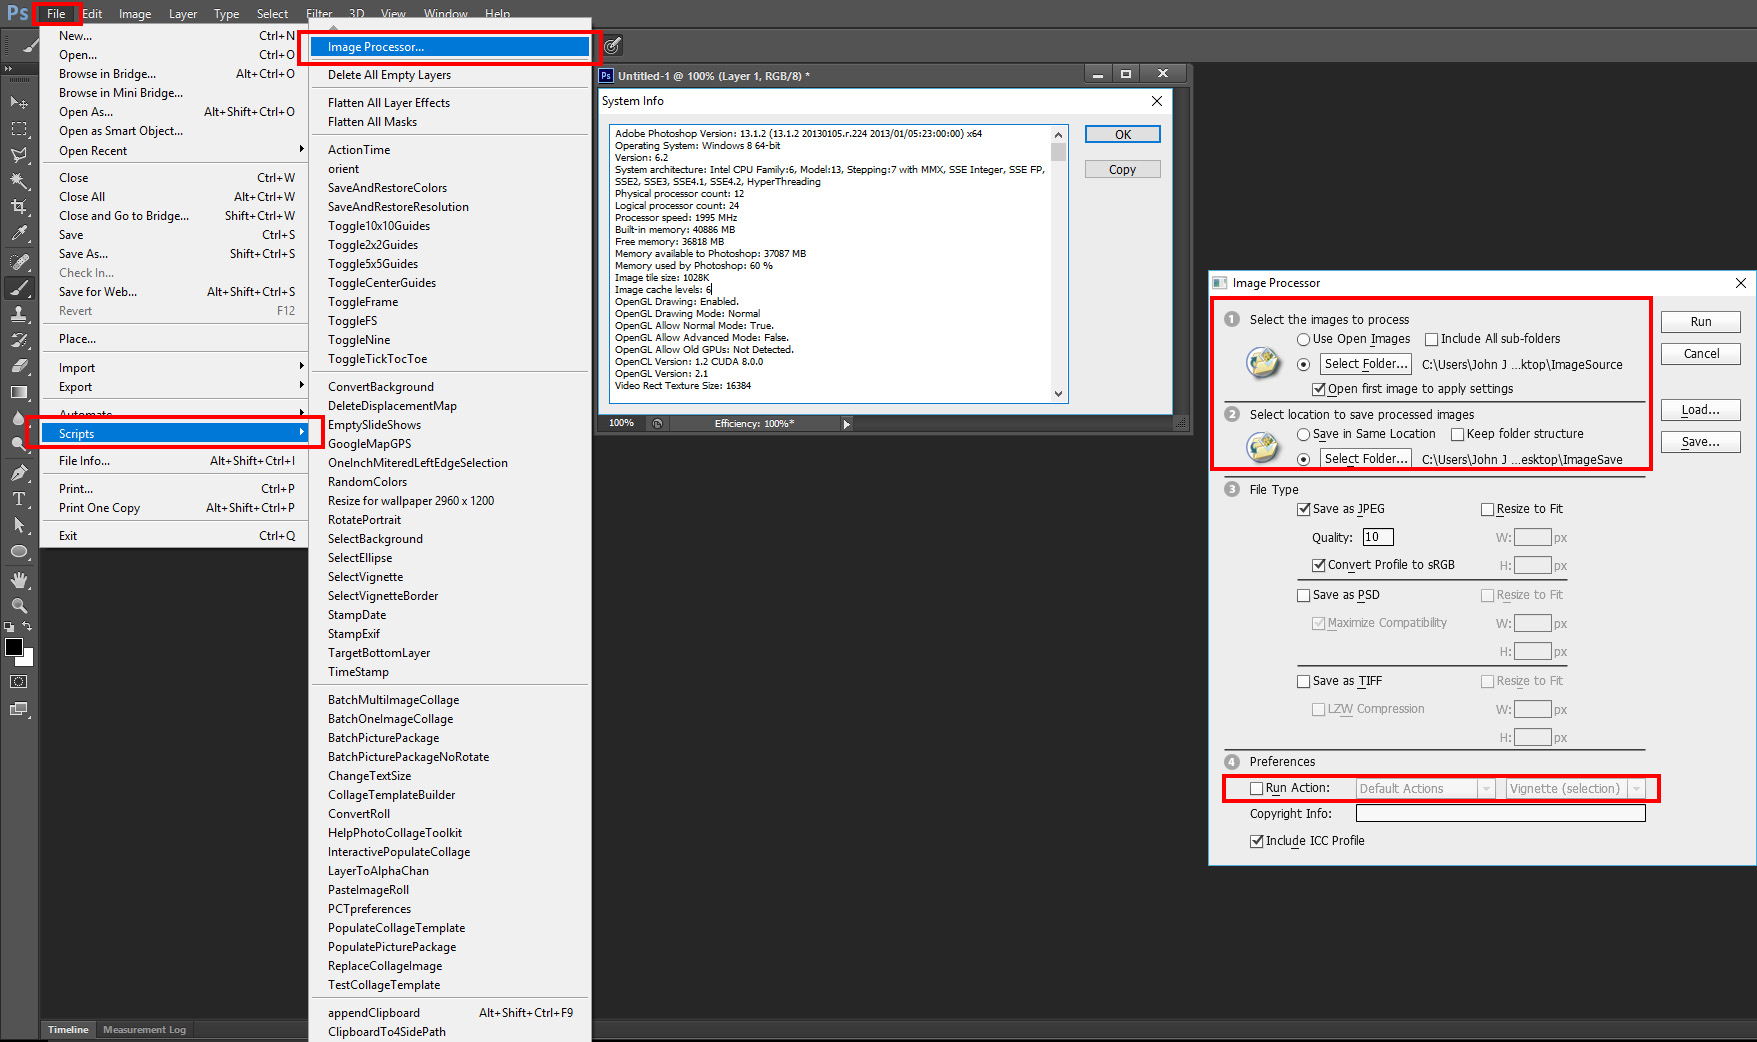Uncheck Open first image to apply settings

tap(1321, 389)
